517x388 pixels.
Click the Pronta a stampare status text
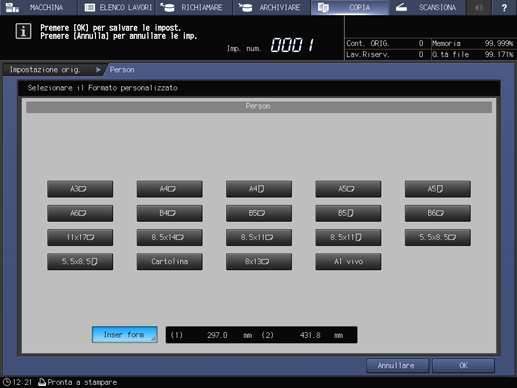click(x=82, y=382)
